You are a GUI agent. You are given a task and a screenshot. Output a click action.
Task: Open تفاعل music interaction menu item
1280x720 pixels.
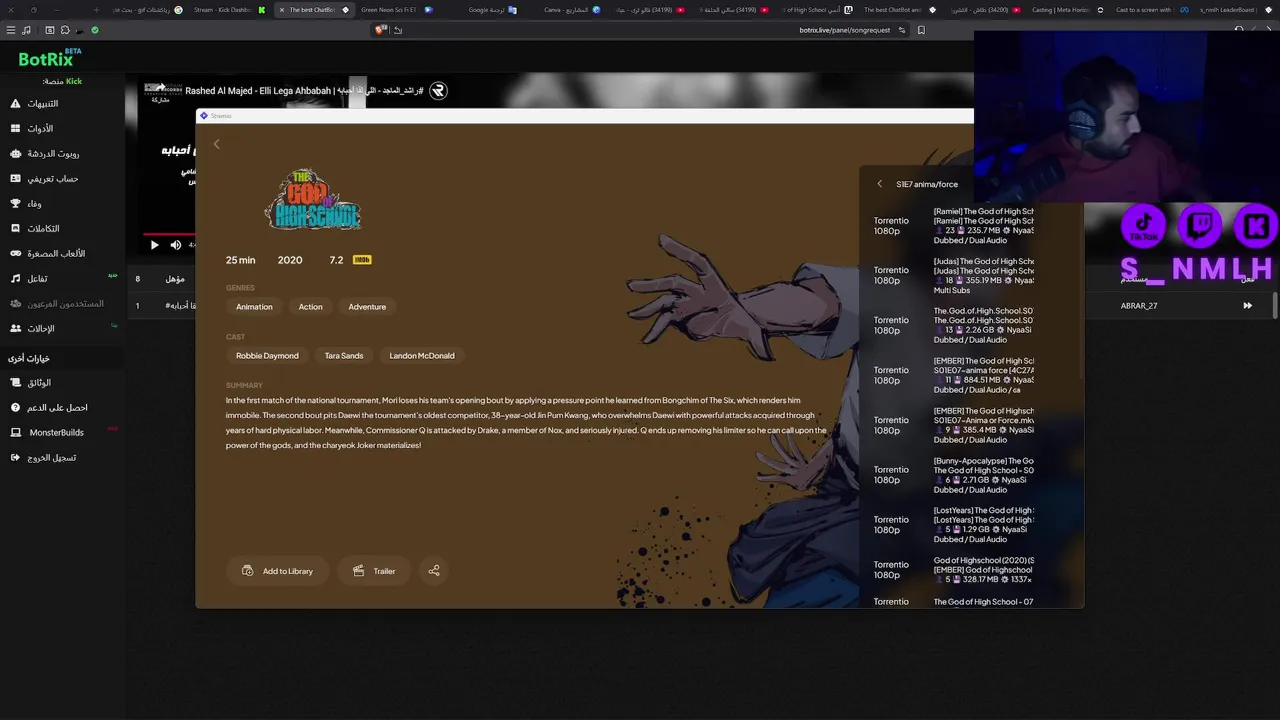pos(29,279)
